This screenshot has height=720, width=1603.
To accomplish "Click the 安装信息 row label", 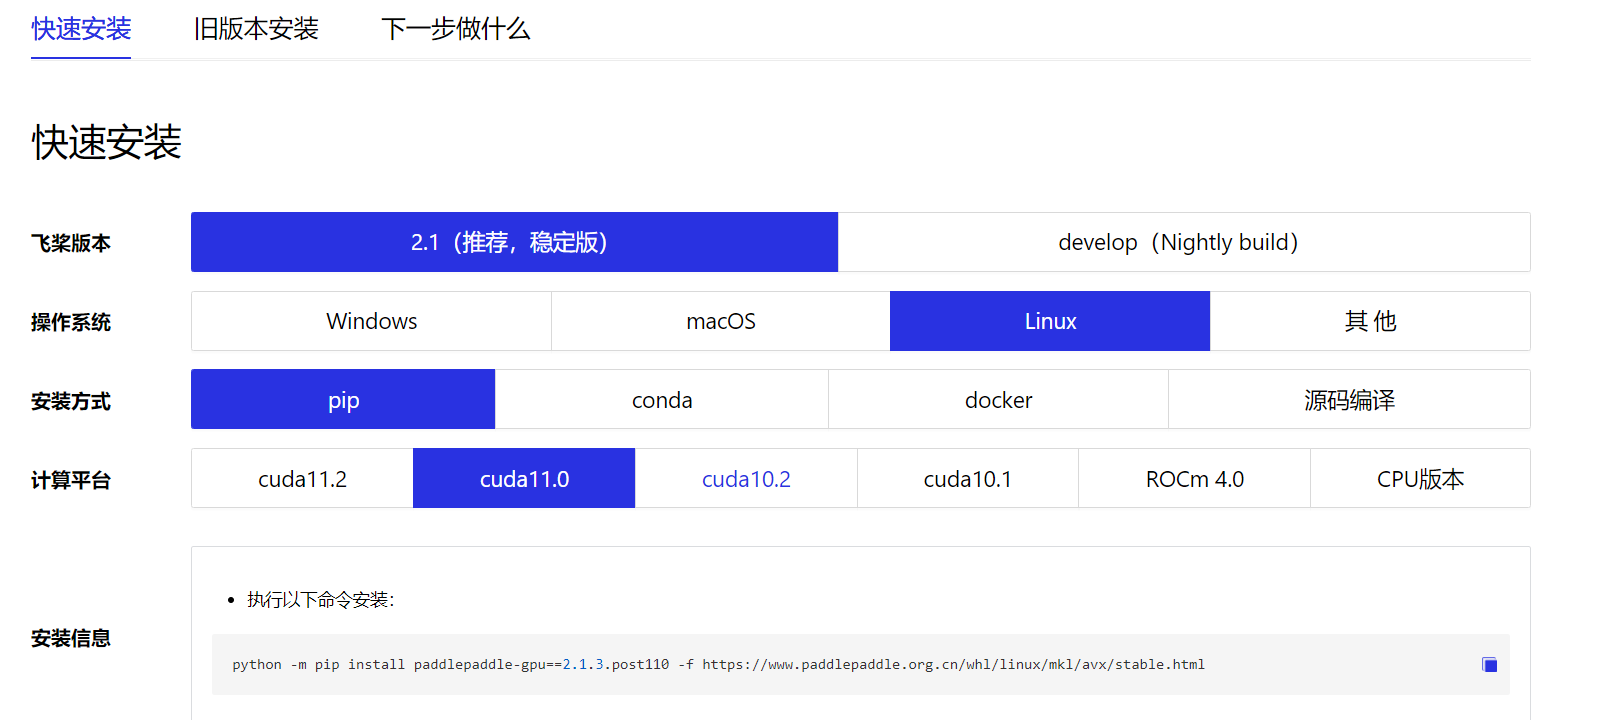I will pos(71,638).
